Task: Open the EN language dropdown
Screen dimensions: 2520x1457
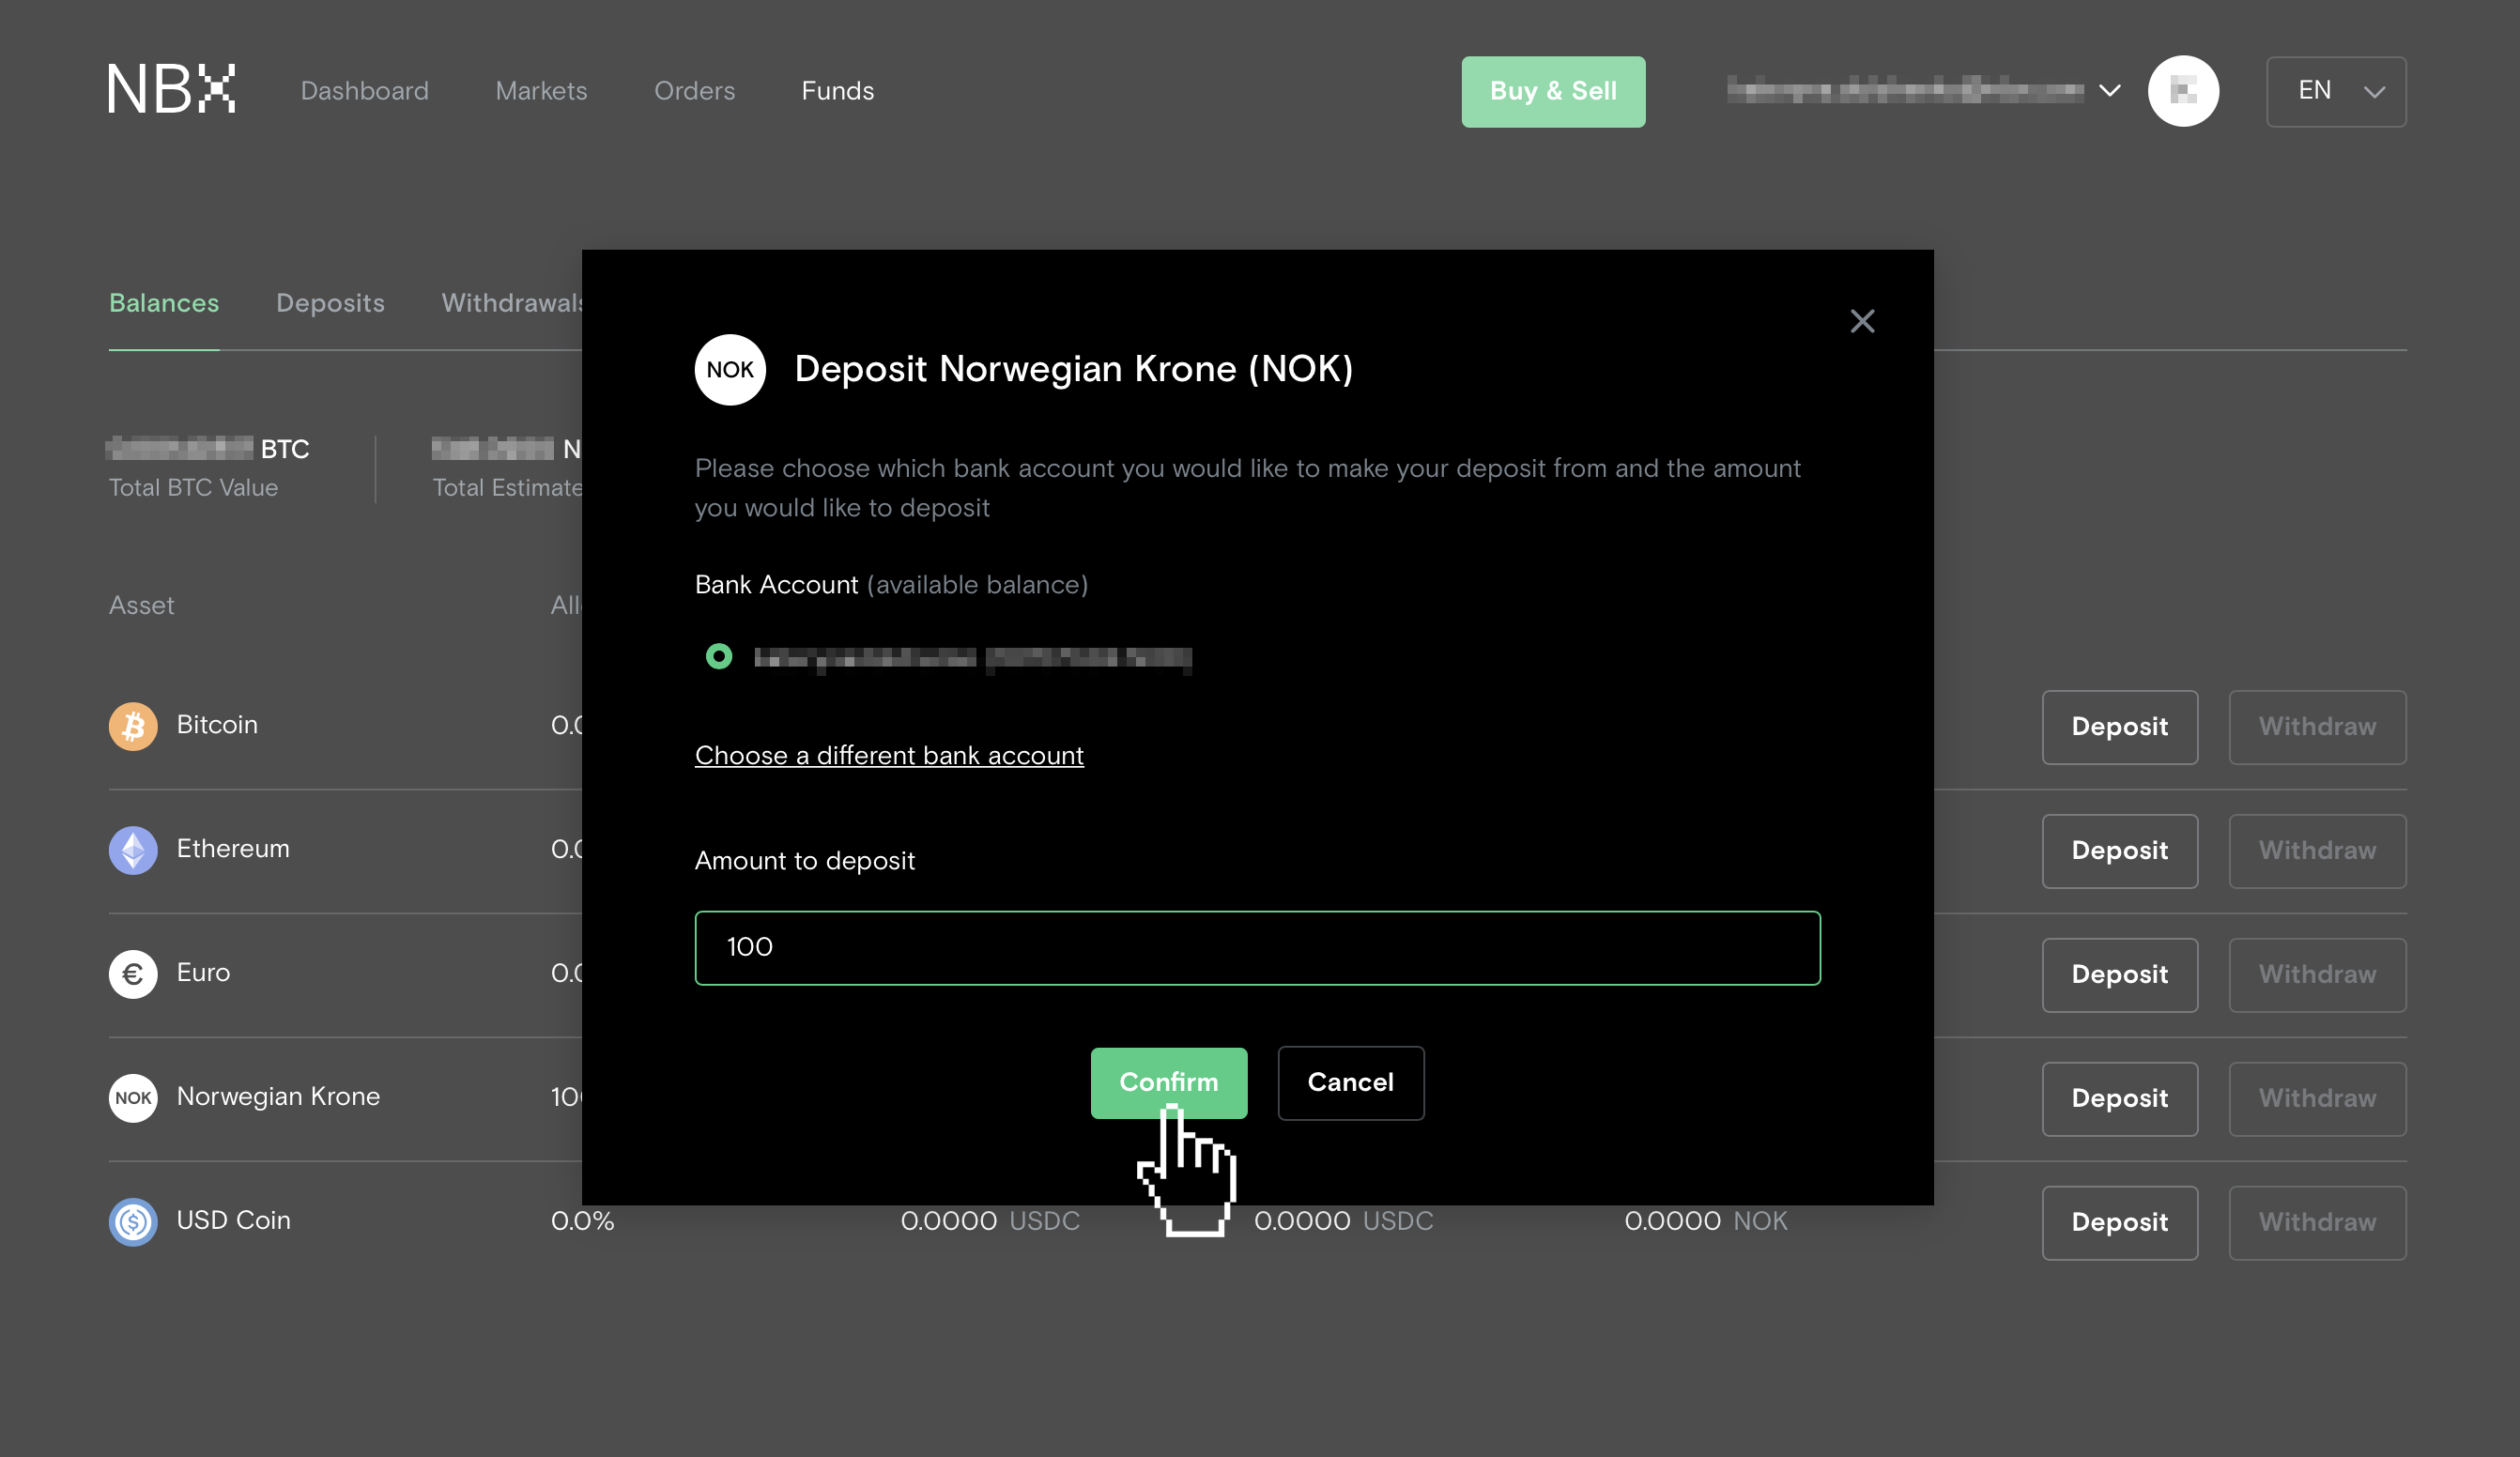Action: (x=2335, y=91)
